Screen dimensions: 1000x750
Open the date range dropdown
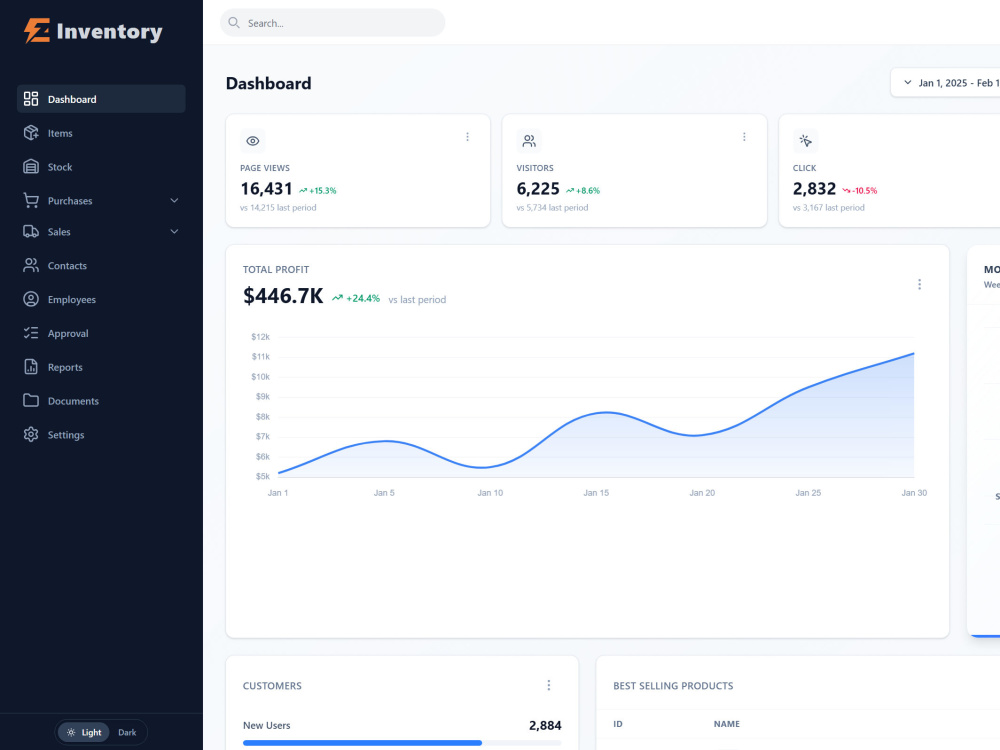(x=946, y=83)
